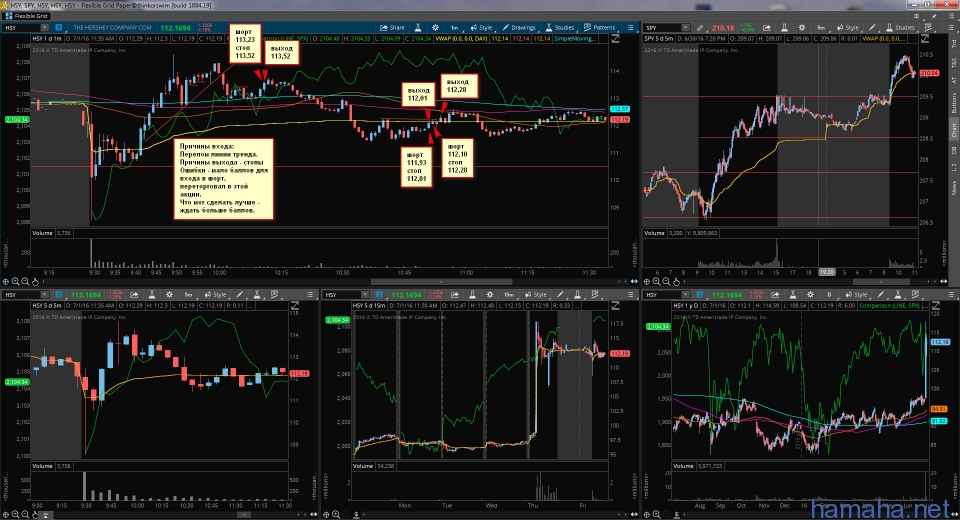Image resolution: width=960 pixels, height=520 pixels.
Task: Open the T&S sidebar tab
Action: (x=953, y=63)
